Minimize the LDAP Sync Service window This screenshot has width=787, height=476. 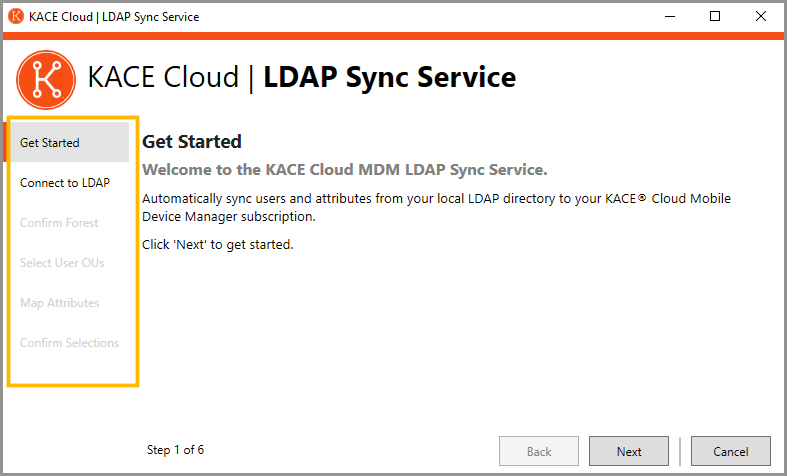click(669, 17)
